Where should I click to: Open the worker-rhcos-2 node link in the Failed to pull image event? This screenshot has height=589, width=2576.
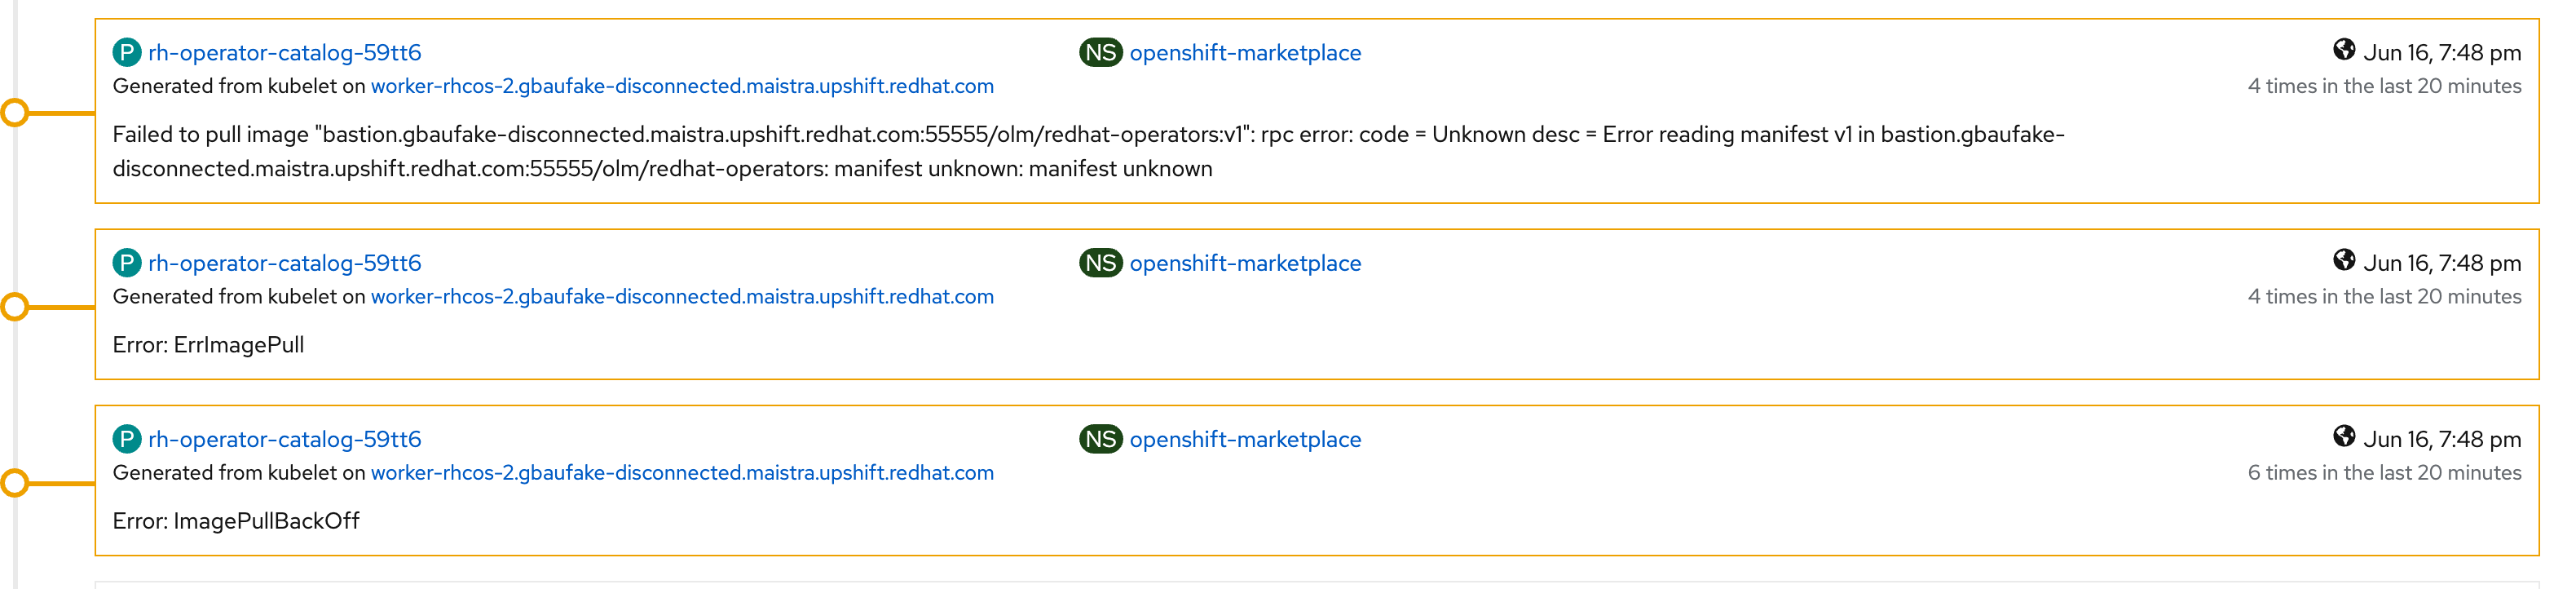[682, 86]
